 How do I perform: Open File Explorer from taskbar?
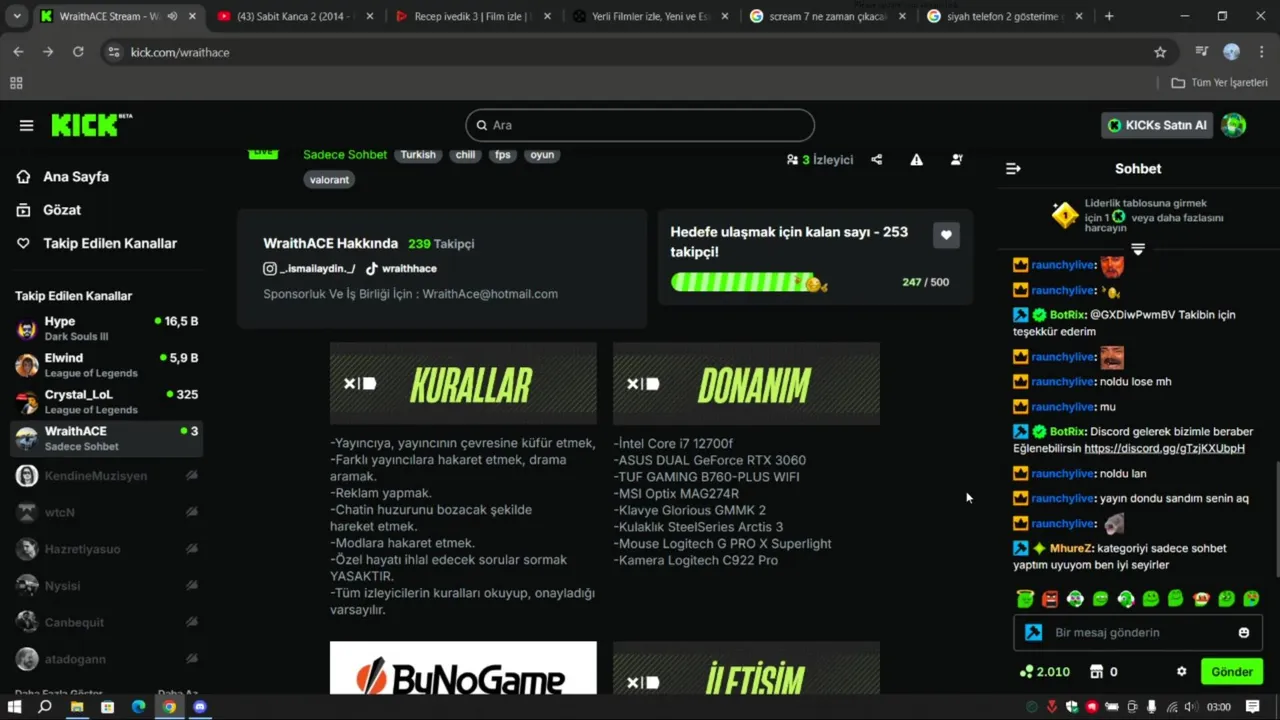coord(77,707)
